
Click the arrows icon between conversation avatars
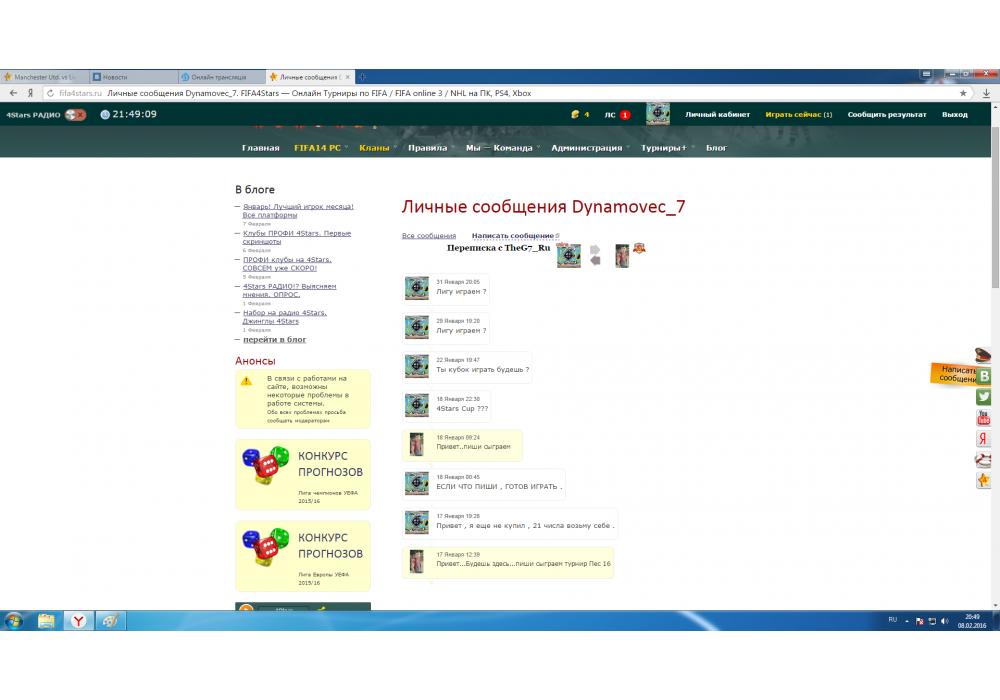(595, 255)
